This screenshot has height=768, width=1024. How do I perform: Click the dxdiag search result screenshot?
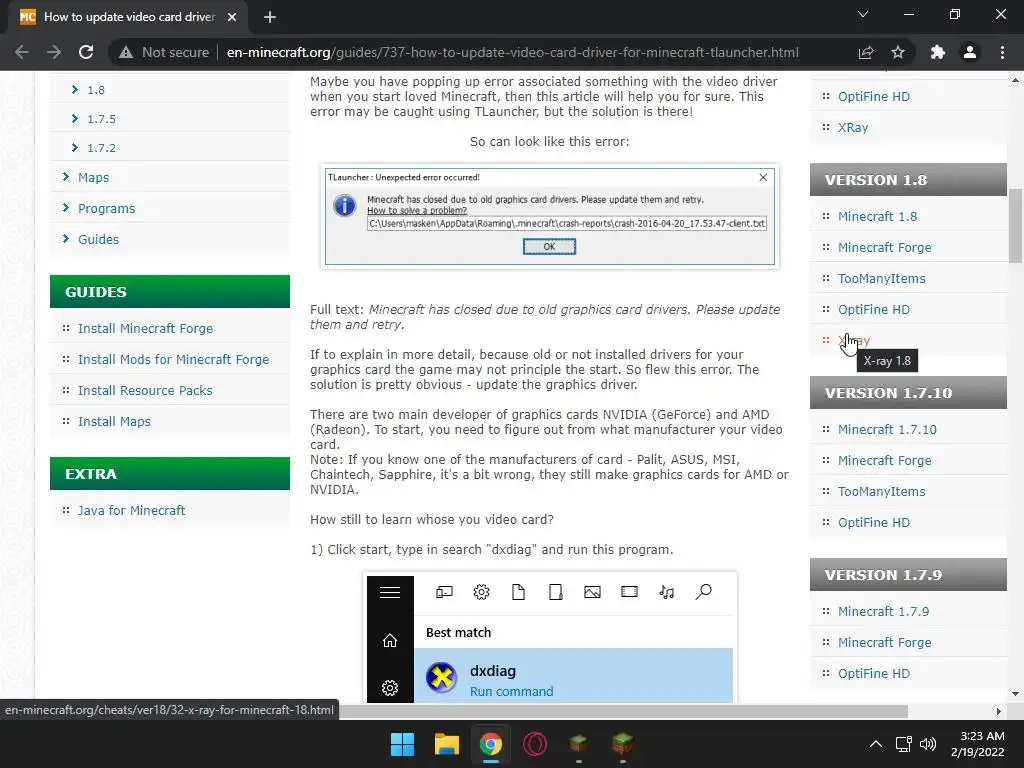tap(550, 637)
